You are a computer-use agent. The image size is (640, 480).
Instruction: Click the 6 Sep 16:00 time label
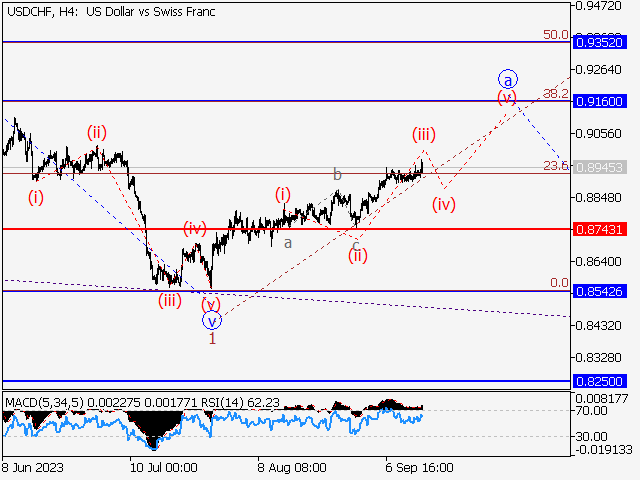tap(419, 467)
